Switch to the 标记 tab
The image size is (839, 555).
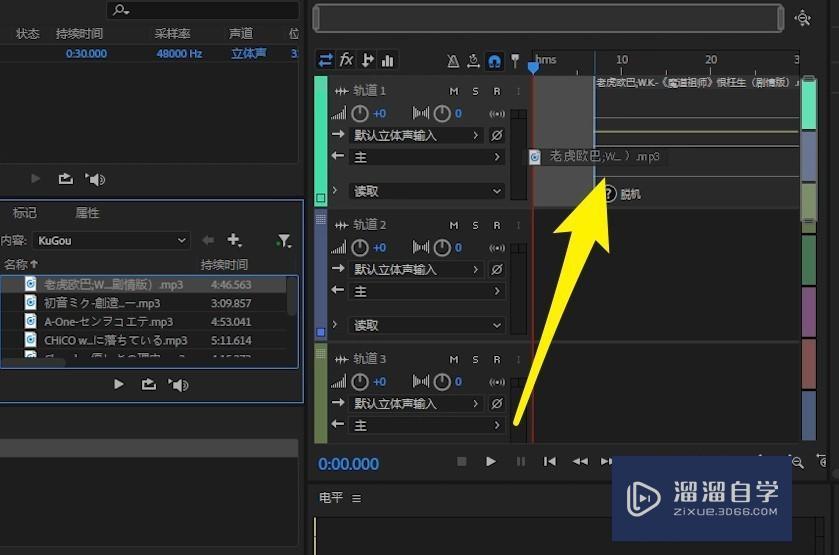pyautogui.click(x=25, y=213)
